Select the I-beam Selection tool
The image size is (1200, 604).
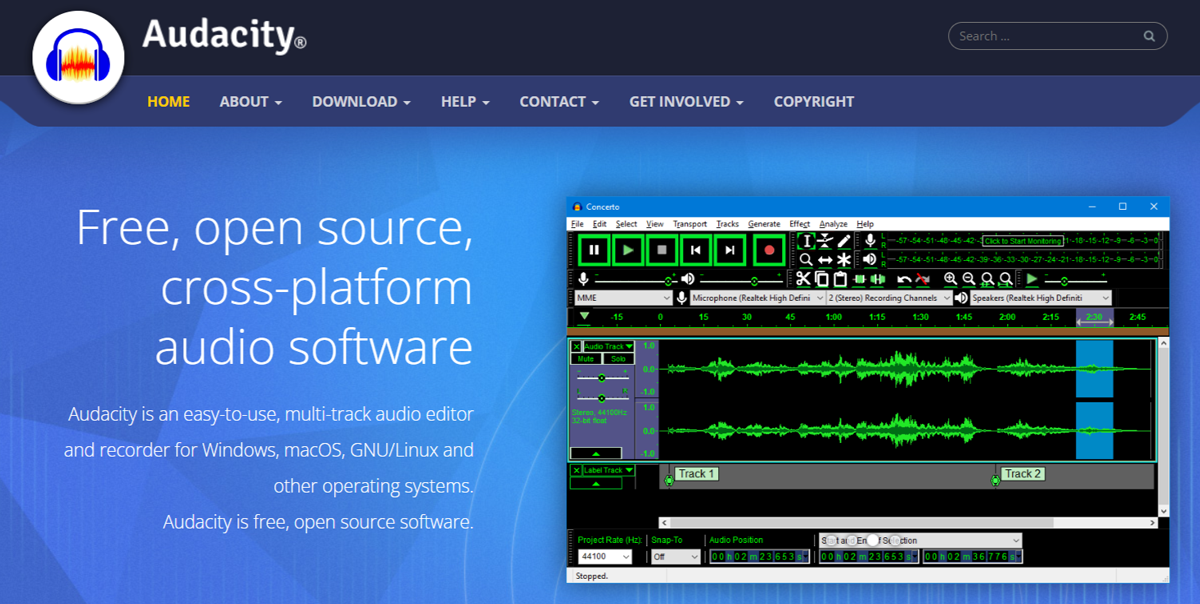pyautogui.click(x=805, y=241)
